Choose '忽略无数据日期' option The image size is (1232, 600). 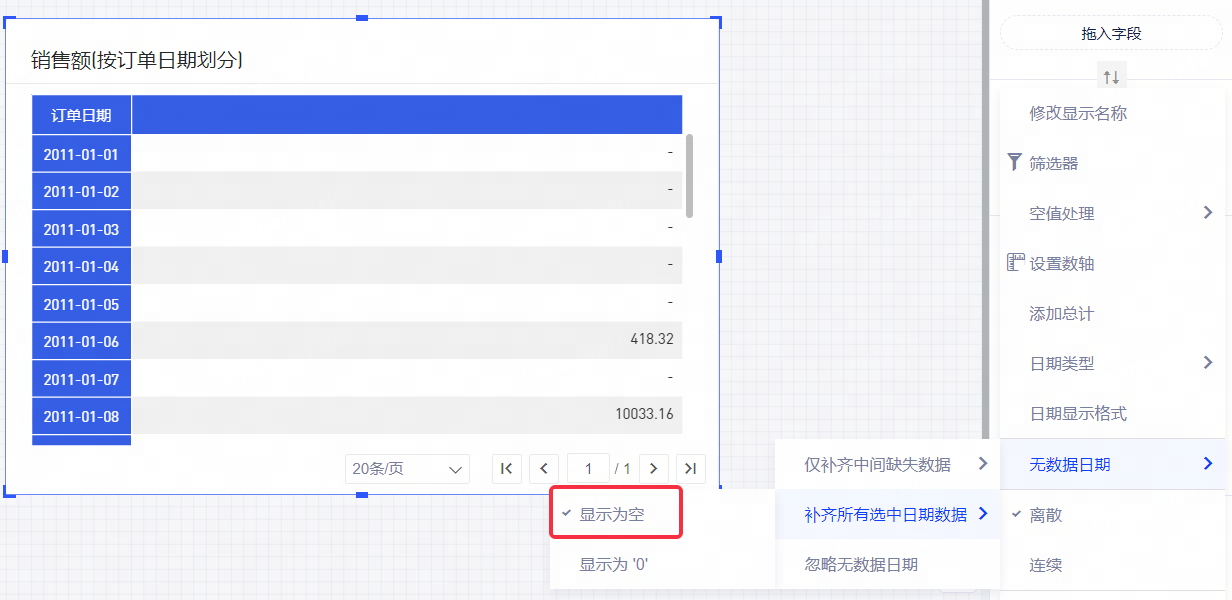pos(861,564)
